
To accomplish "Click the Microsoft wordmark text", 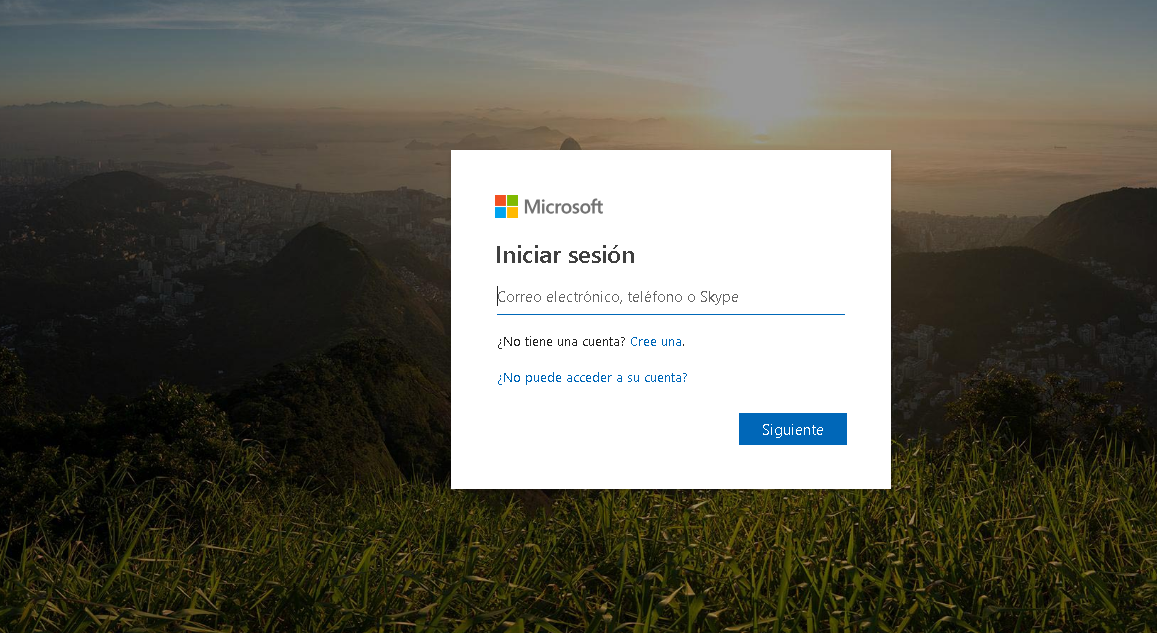I will point(564,207).
